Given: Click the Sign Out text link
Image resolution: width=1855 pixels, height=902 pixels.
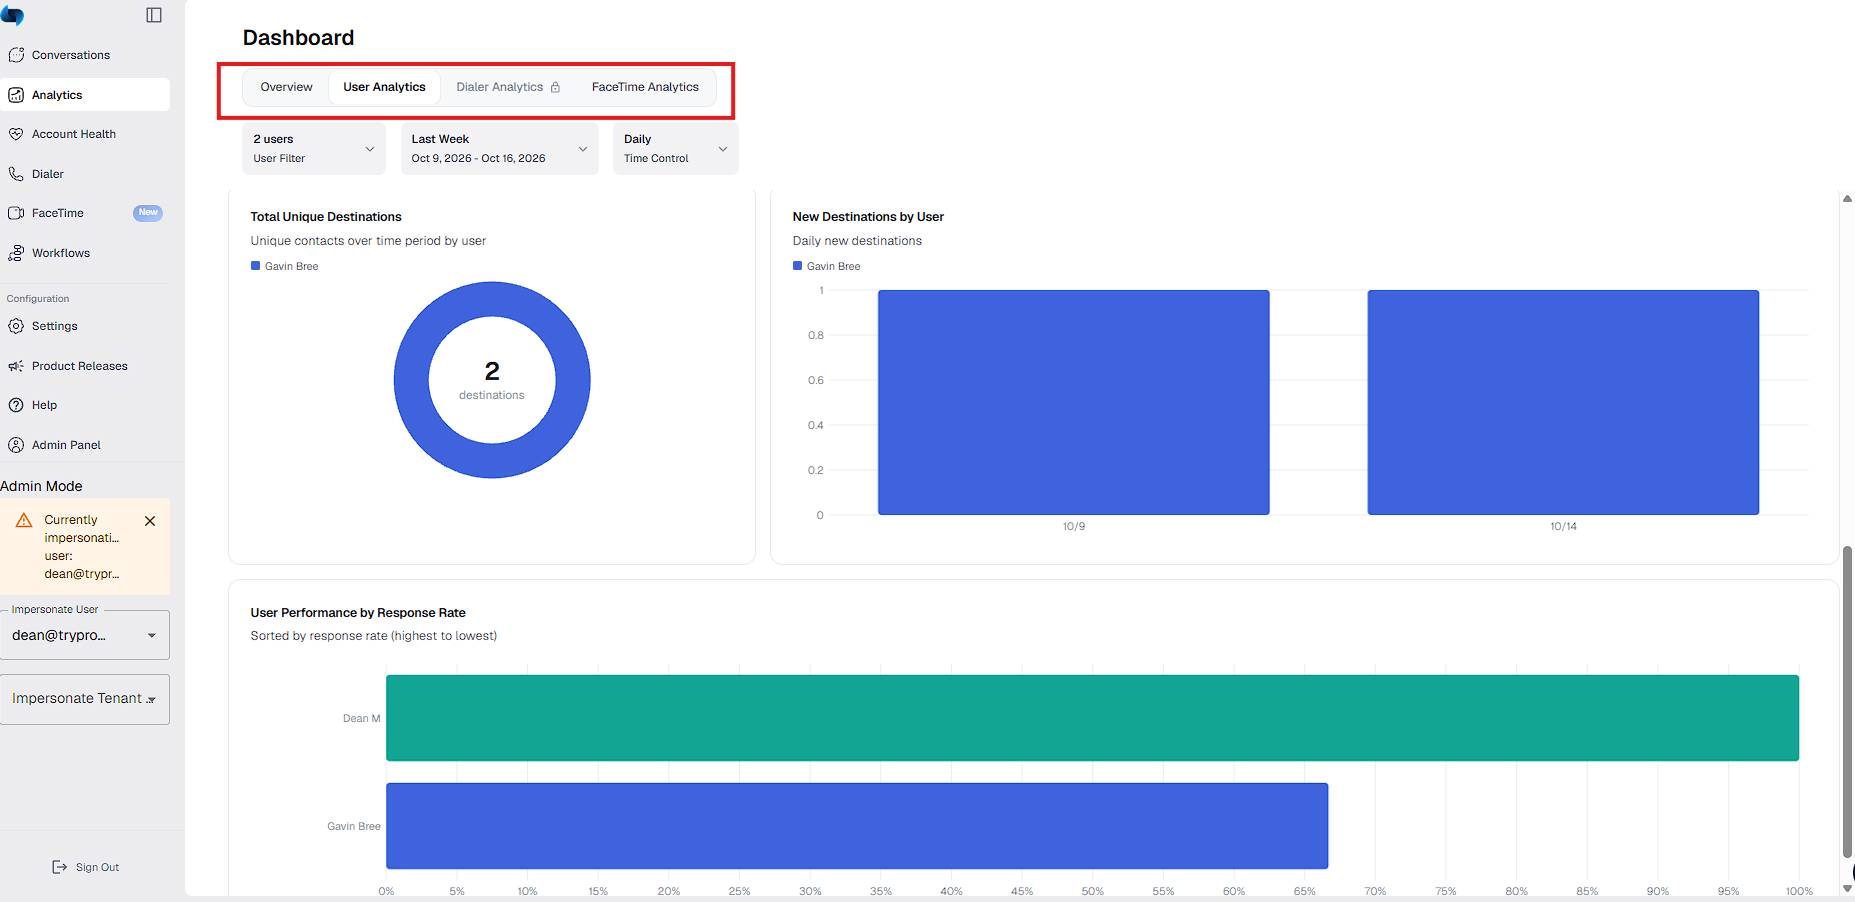Looking at the screenshot, I should click(97, 867).
